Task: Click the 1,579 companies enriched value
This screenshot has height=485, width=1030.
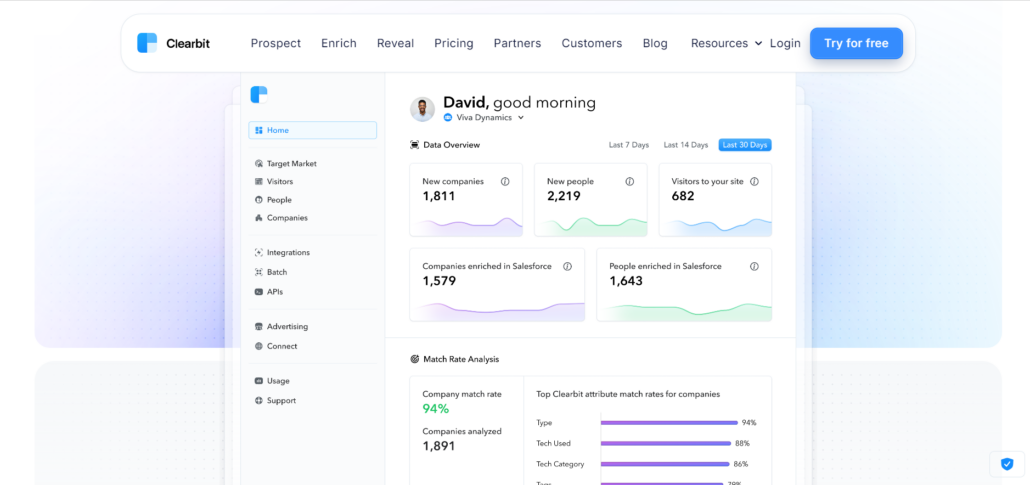Action: click(x=439, y=281)
